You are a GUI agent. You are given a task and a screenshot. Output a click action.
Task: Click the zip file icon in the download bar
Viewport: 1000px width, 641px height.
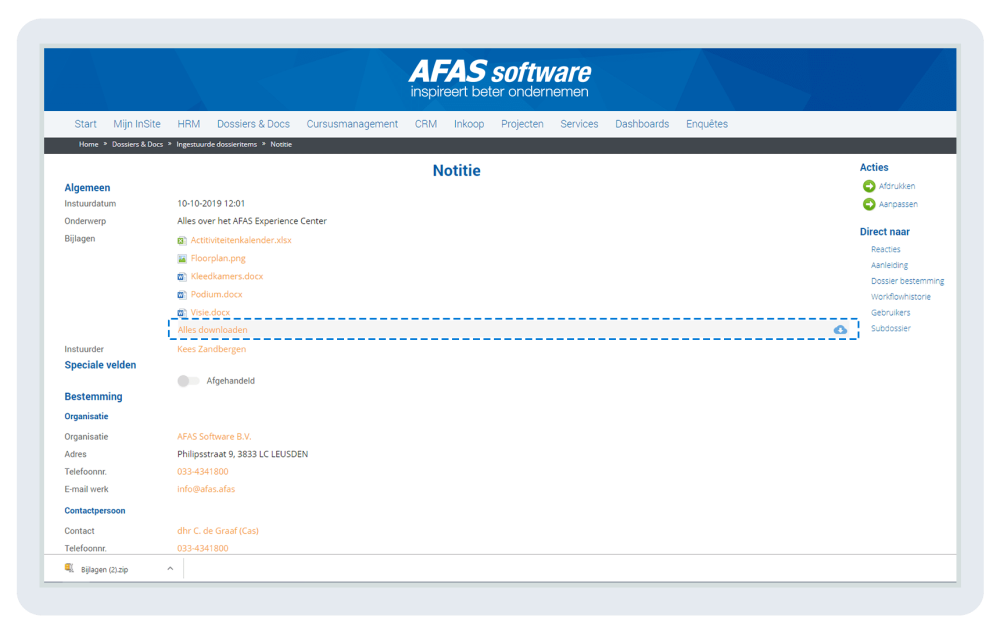point(69,567)
